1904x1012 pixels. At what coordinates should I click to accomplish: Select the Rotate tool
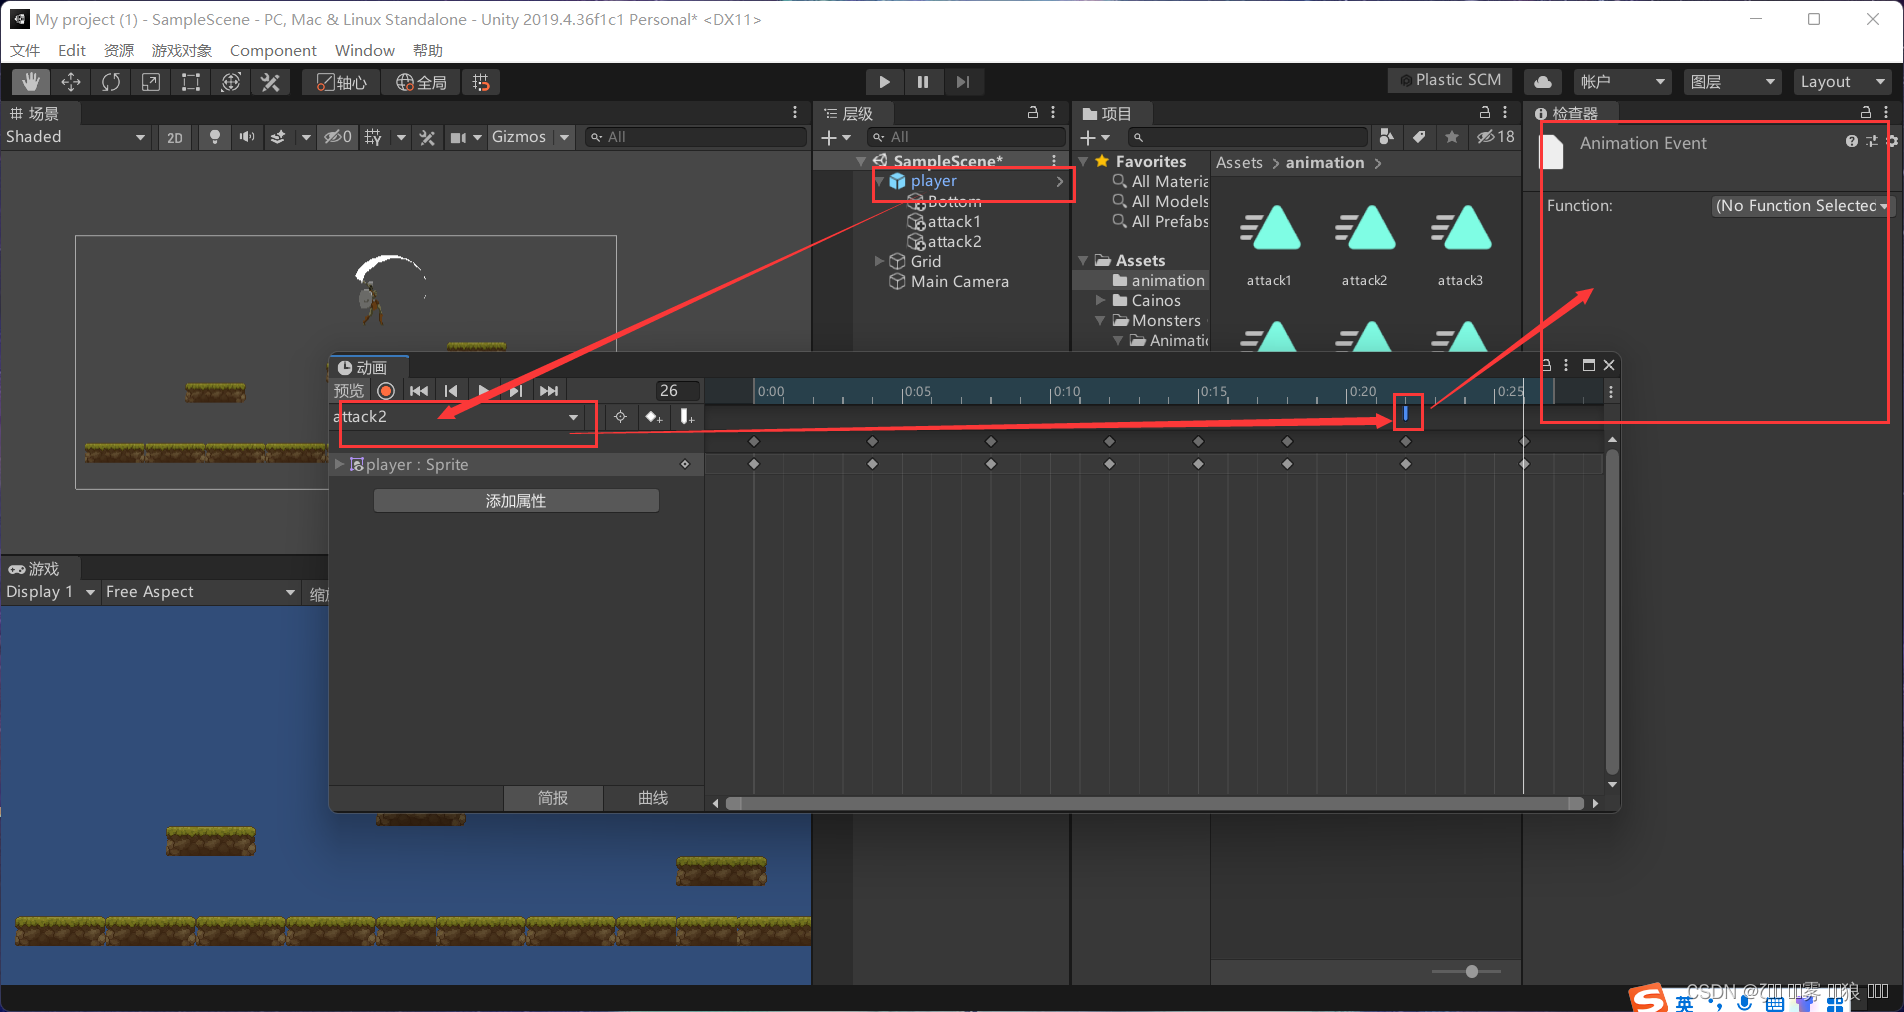click(x=111, y=82)
